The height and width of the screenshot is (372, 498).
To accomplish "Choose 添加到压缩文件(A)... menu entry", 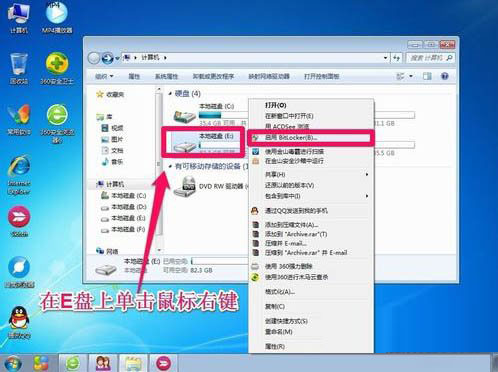I will 311,225.
